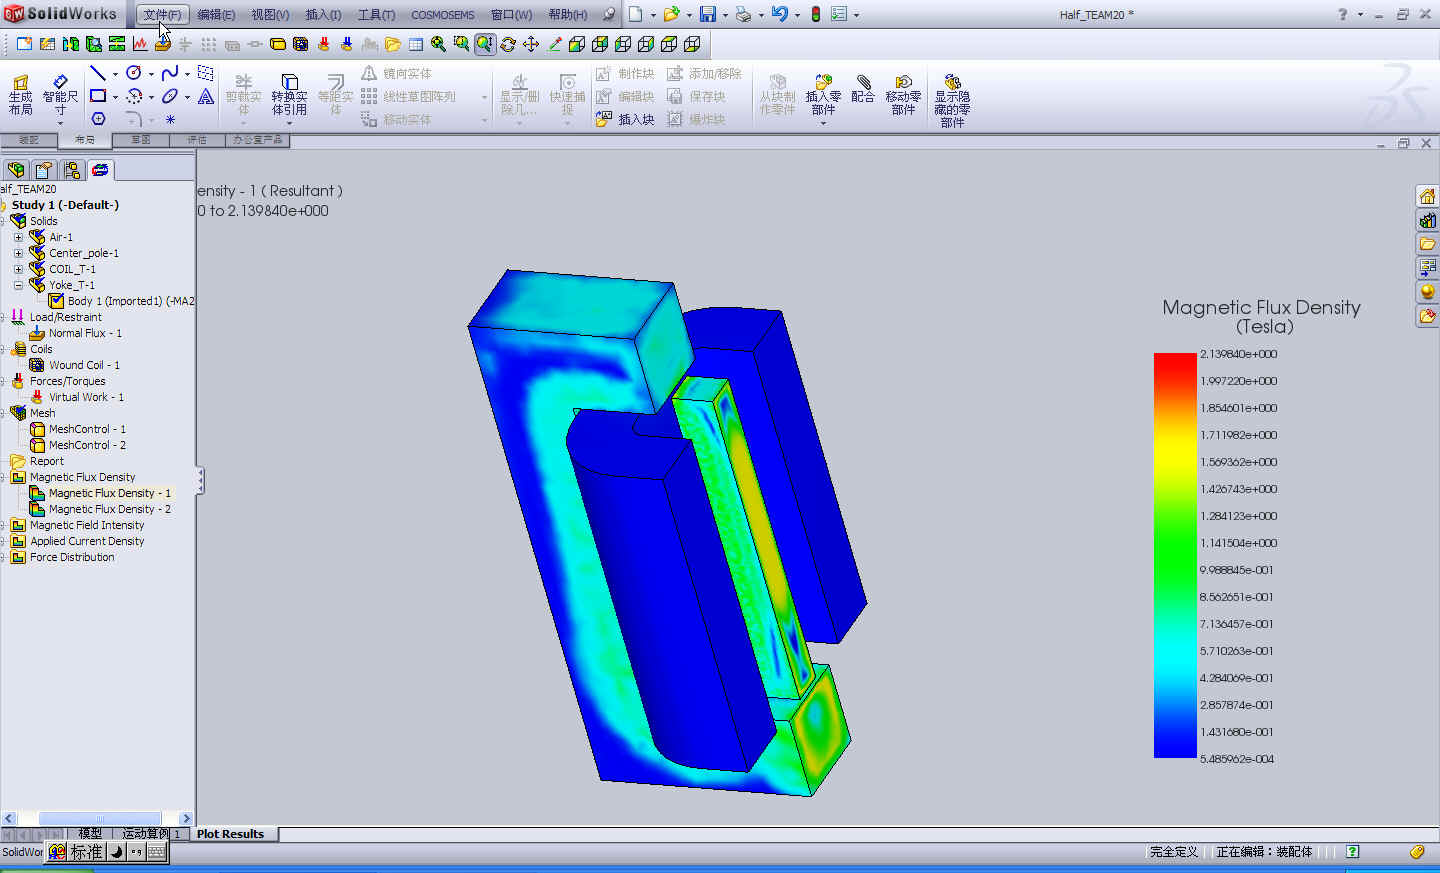Switch to the 办公室产品 office products tab
This screenshot has height=873, width=1440.
click(258, 140)
